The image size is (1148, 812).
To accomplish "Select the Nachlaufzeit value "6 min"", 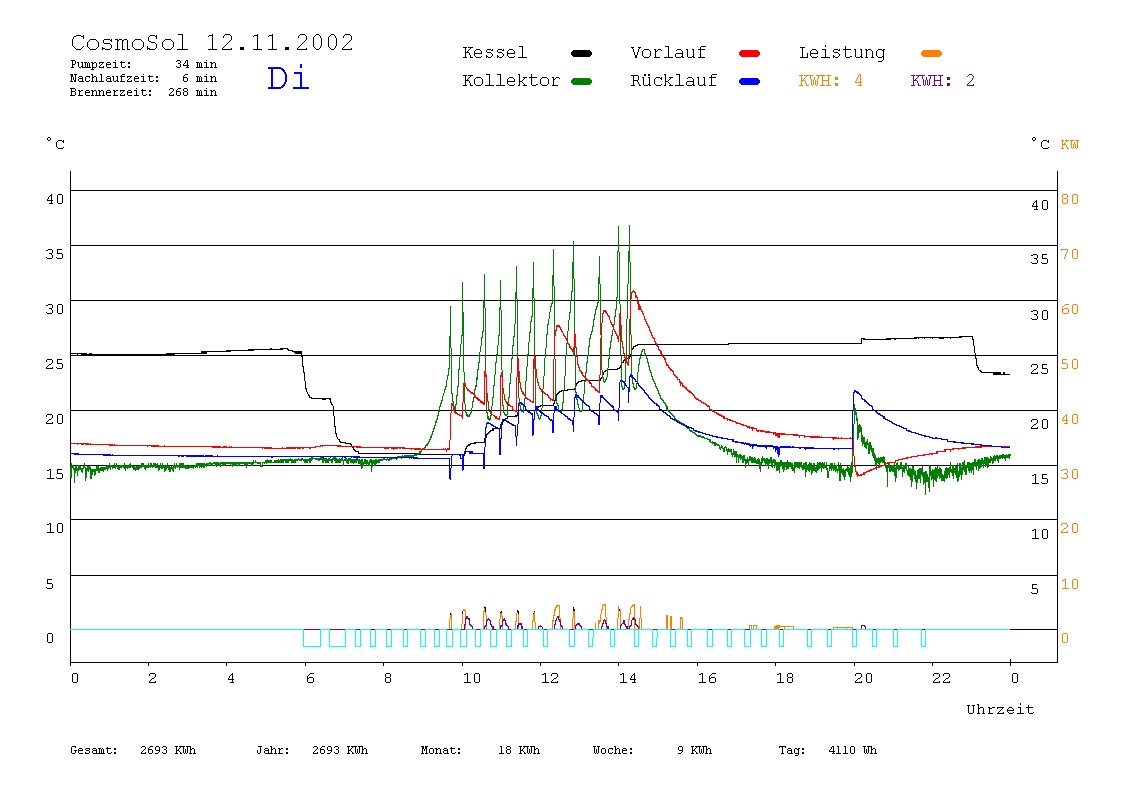I will click(200, 78).
